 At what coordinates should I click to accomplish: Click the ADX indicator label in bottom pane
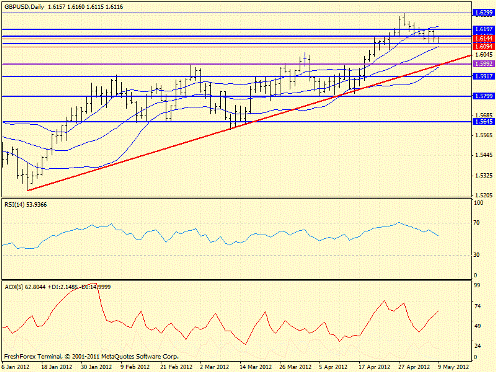[x=57, y=287]
